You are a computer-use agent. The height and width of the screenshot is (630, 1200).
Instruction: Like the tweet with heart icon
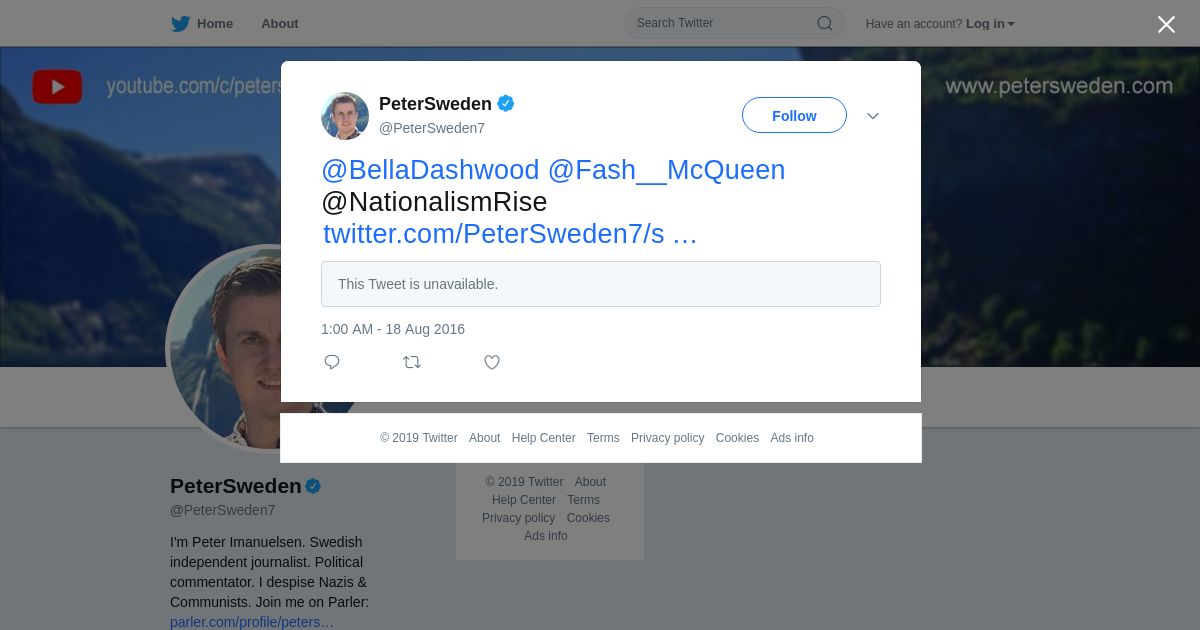[x=492, y=362]
